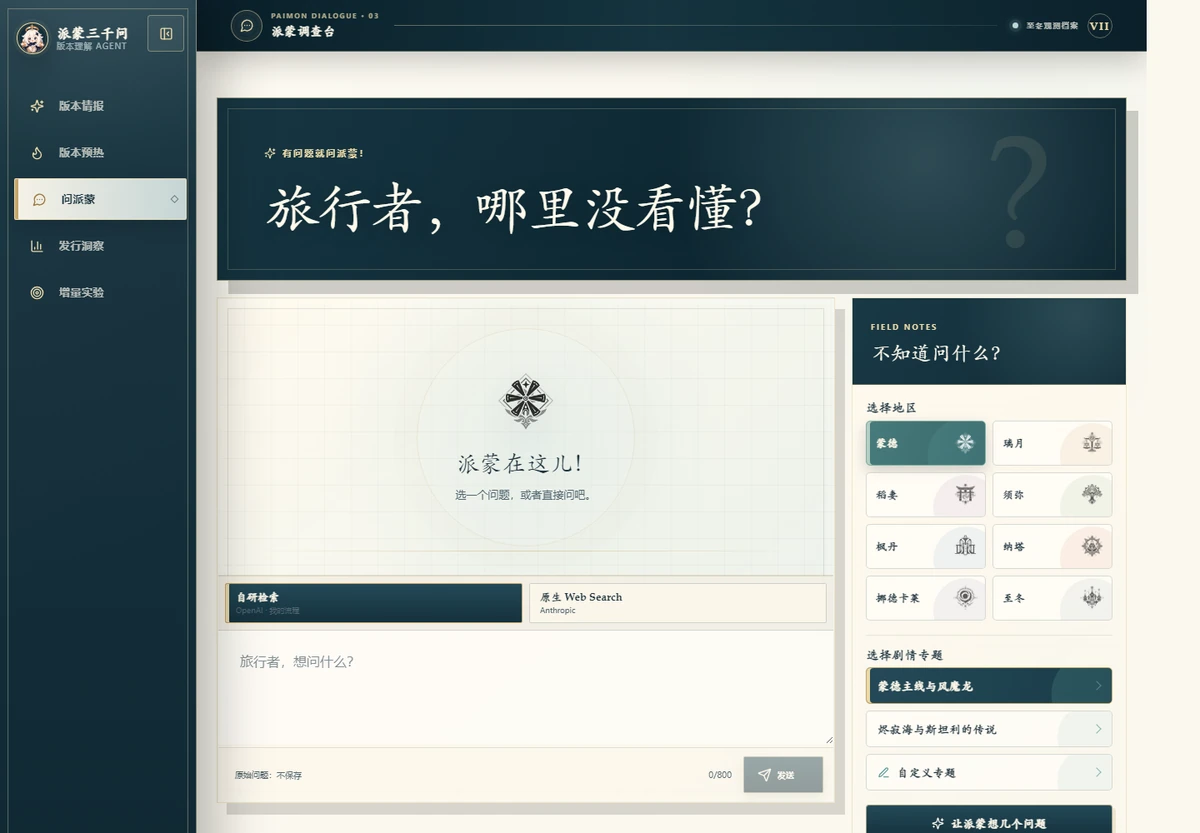This screenshot has width=1200, height=833.
Task: Switch to 增量实验 in the sidebar
Action: [x=100, y=293]
